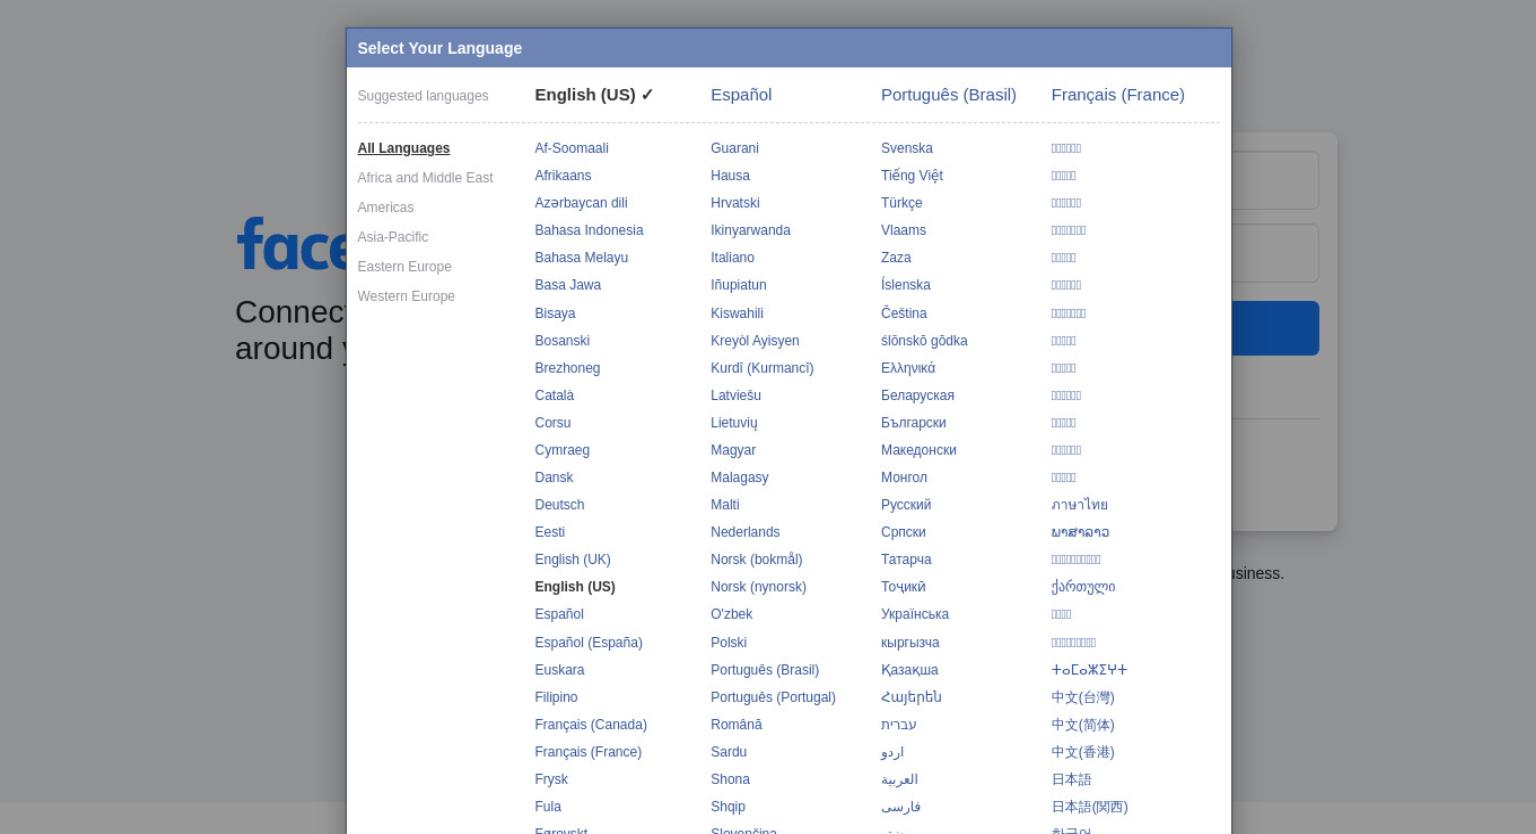1536x834 pixels.
Task: Select Afrikaans language
Action: 563,175
